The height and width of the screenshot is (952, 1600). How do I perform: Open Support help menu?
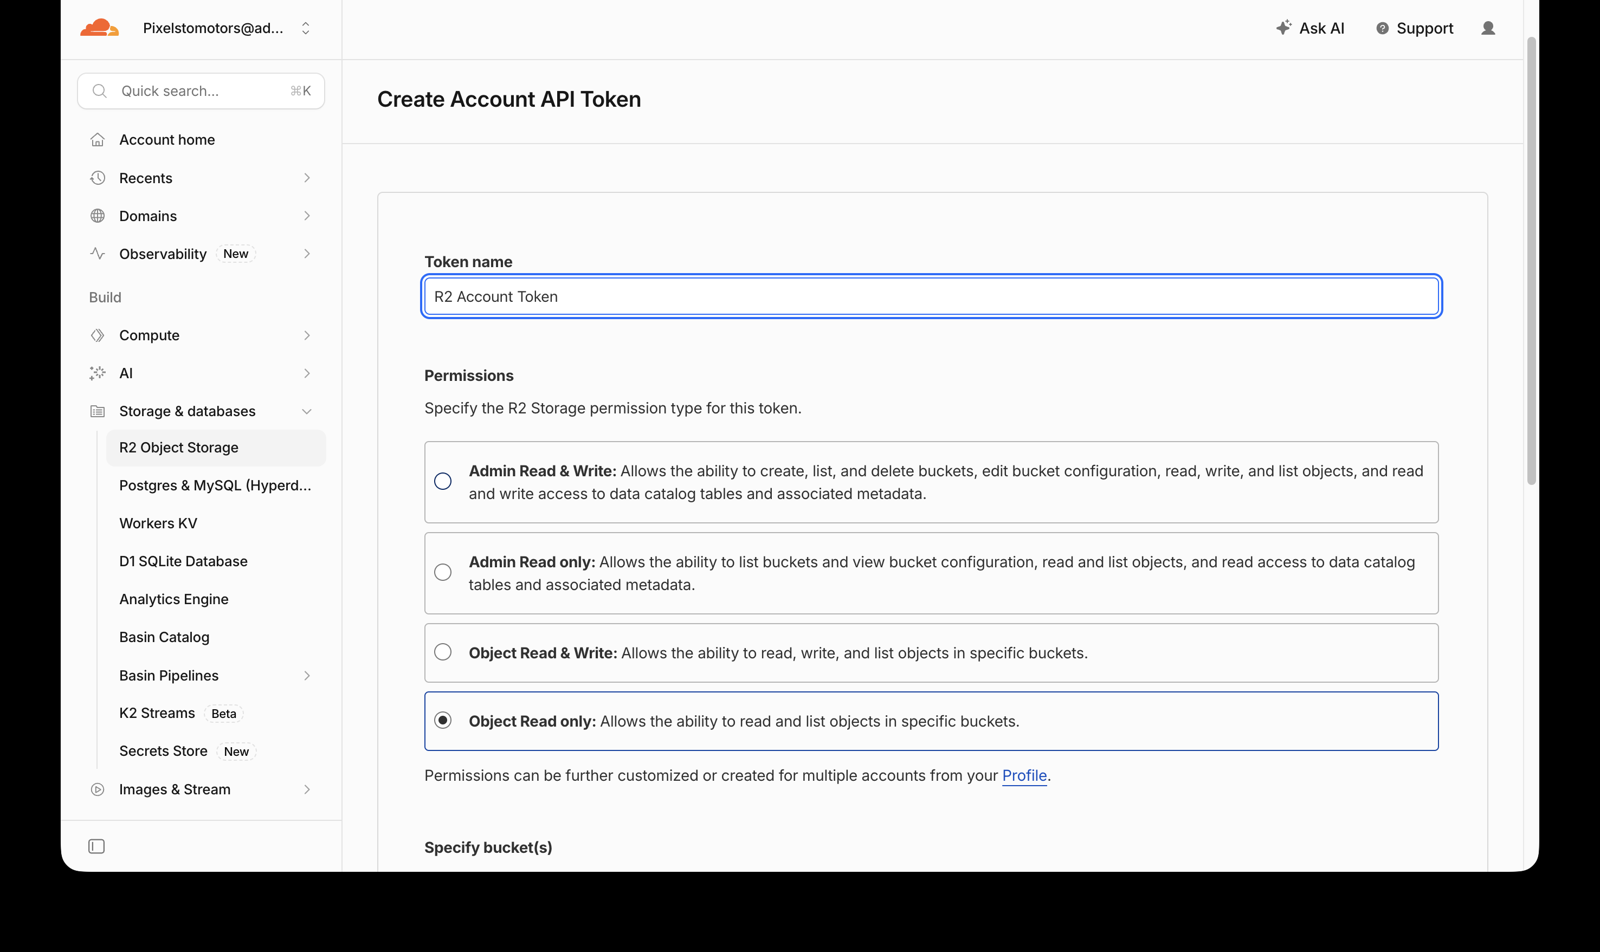click(x=1414, y=28)
